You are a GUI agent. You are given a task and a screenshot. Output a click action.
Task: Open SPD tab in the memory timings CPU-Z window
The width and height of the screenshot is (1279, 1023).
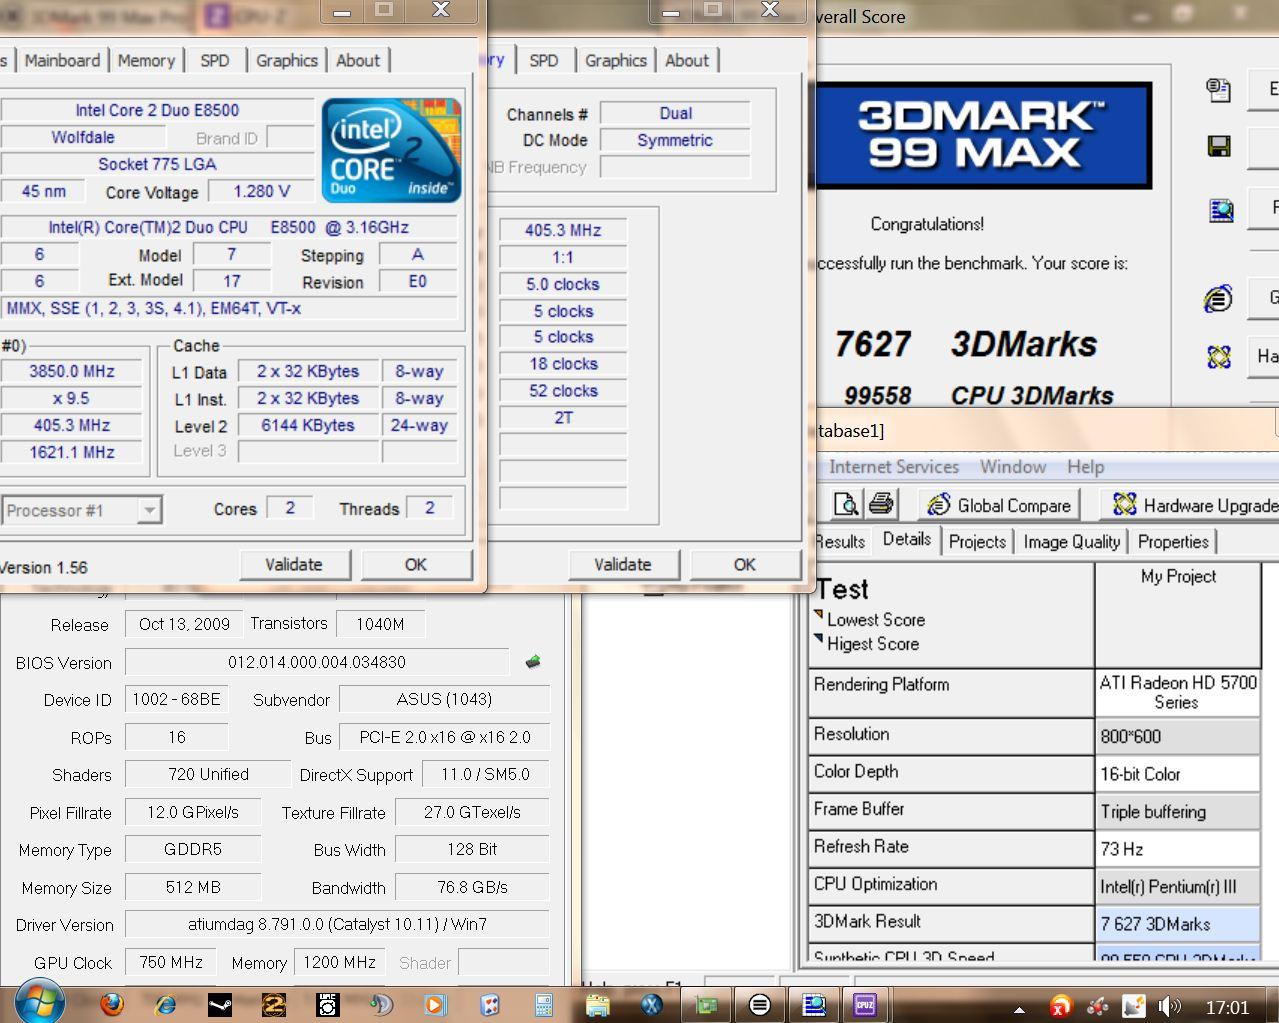pyautogui.click(x=544, y=60)
